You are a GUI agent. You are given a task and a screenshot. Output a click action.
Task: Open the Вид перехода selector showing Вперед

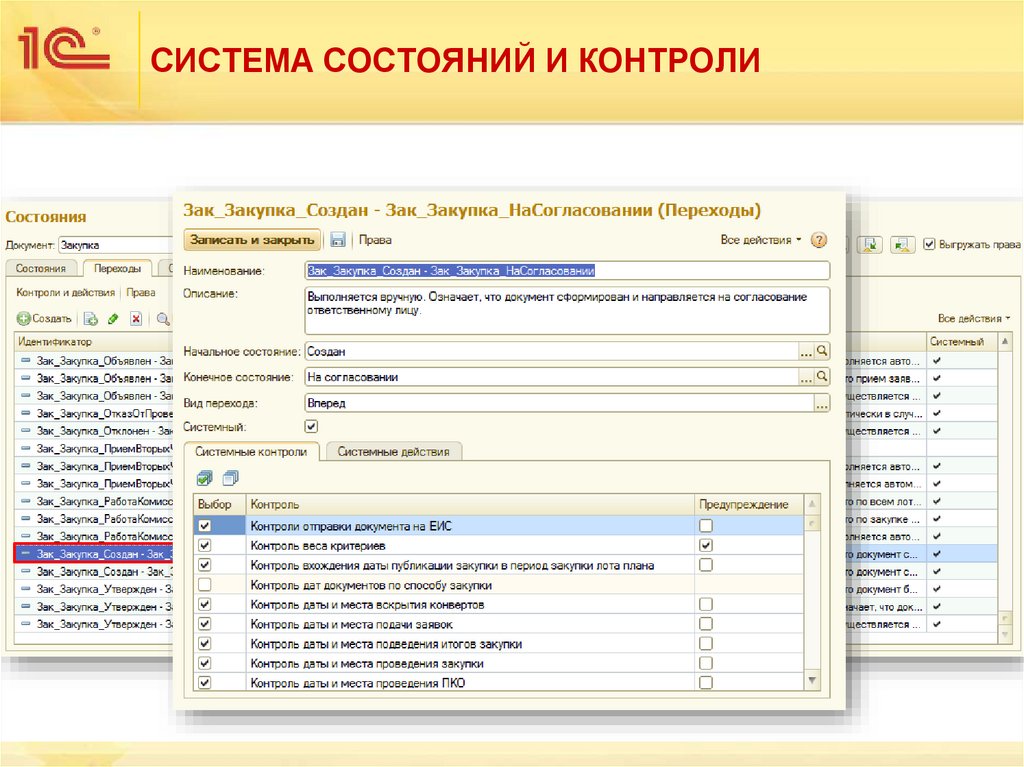tap(820, 403)
